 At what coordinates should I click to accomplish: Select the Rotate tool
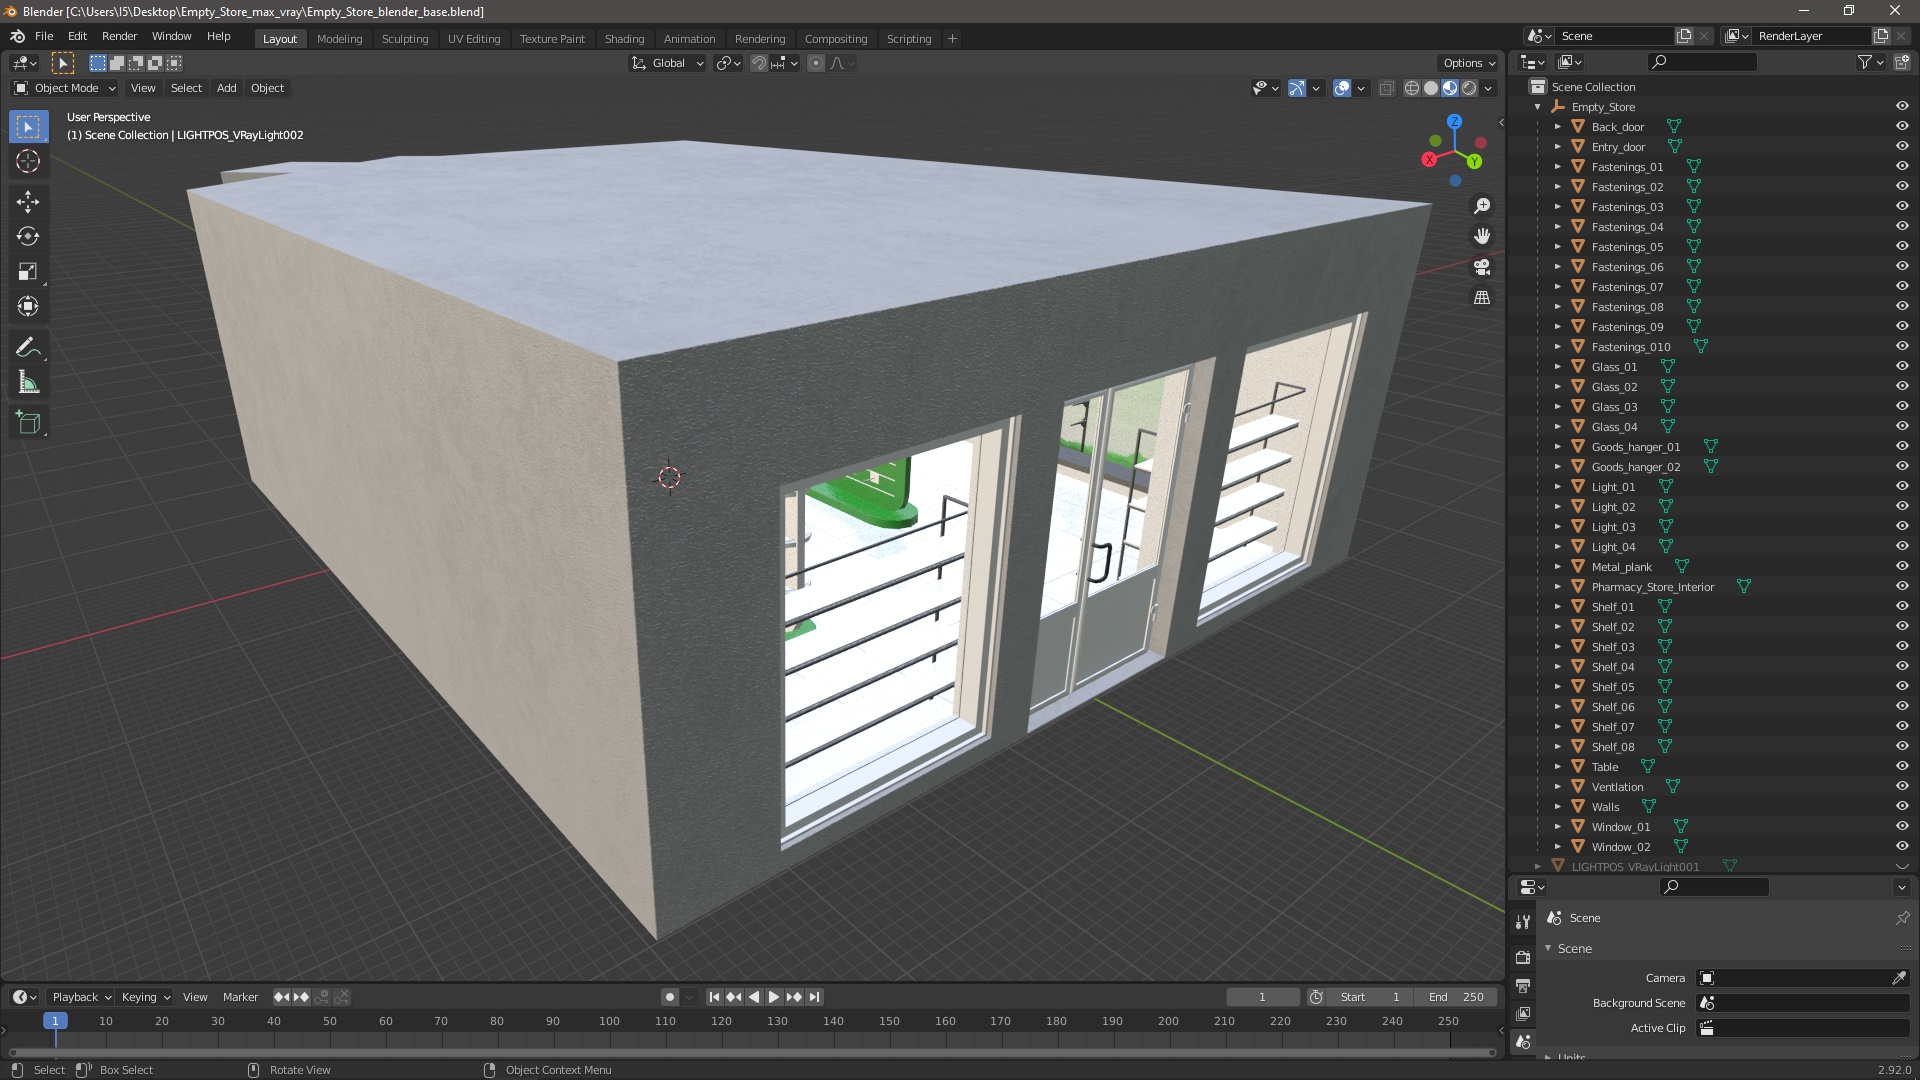pos(28,237)
